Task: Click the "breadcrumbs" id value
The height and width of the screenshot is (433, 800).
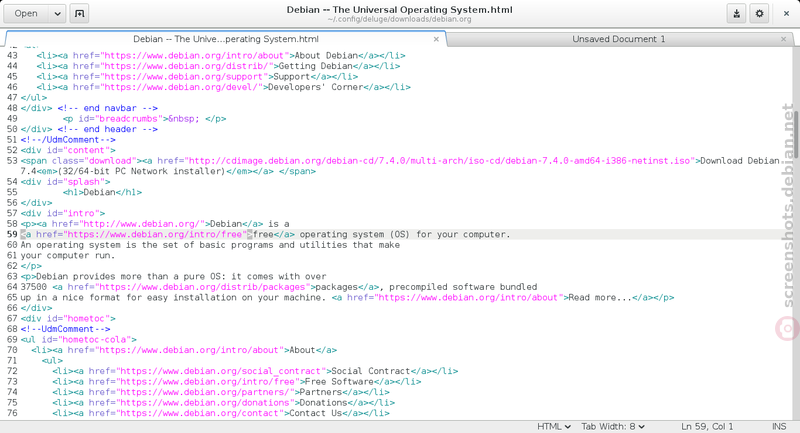Action: 129,119
